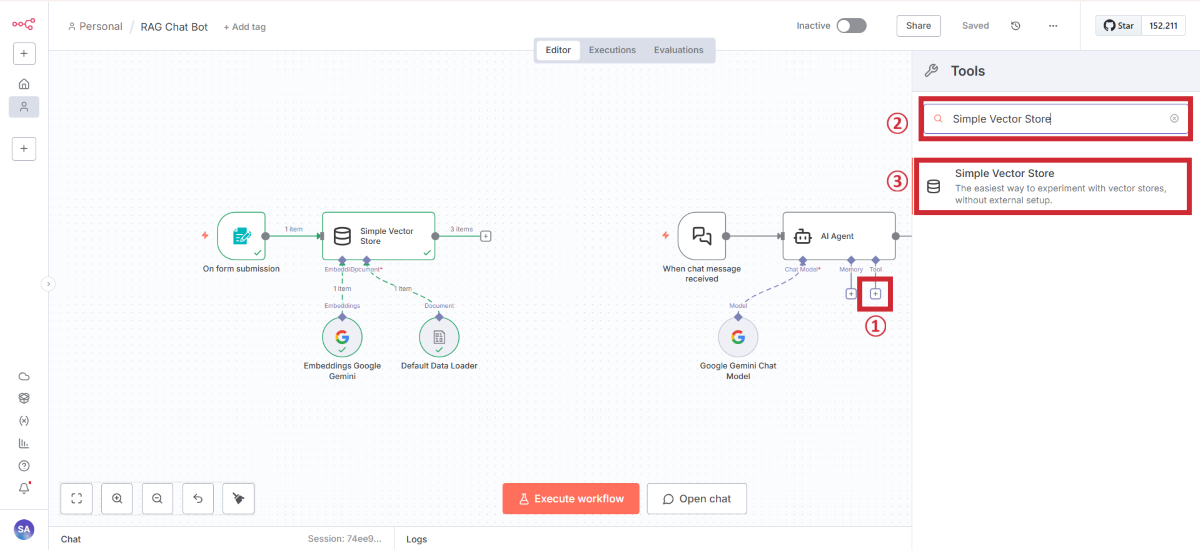Expand the collapsed left sidebar chevron
This screenshot has width=1200, height=550.
coord(47,284)
